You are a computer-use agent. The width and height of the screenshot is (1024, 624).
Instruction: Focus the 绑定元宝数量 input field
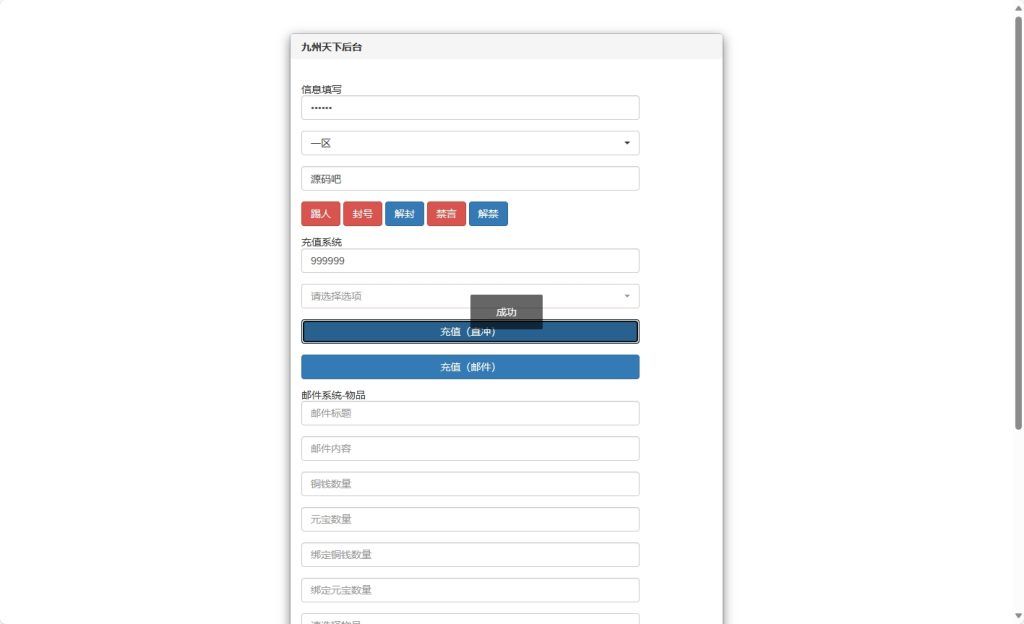coord(470,590)
